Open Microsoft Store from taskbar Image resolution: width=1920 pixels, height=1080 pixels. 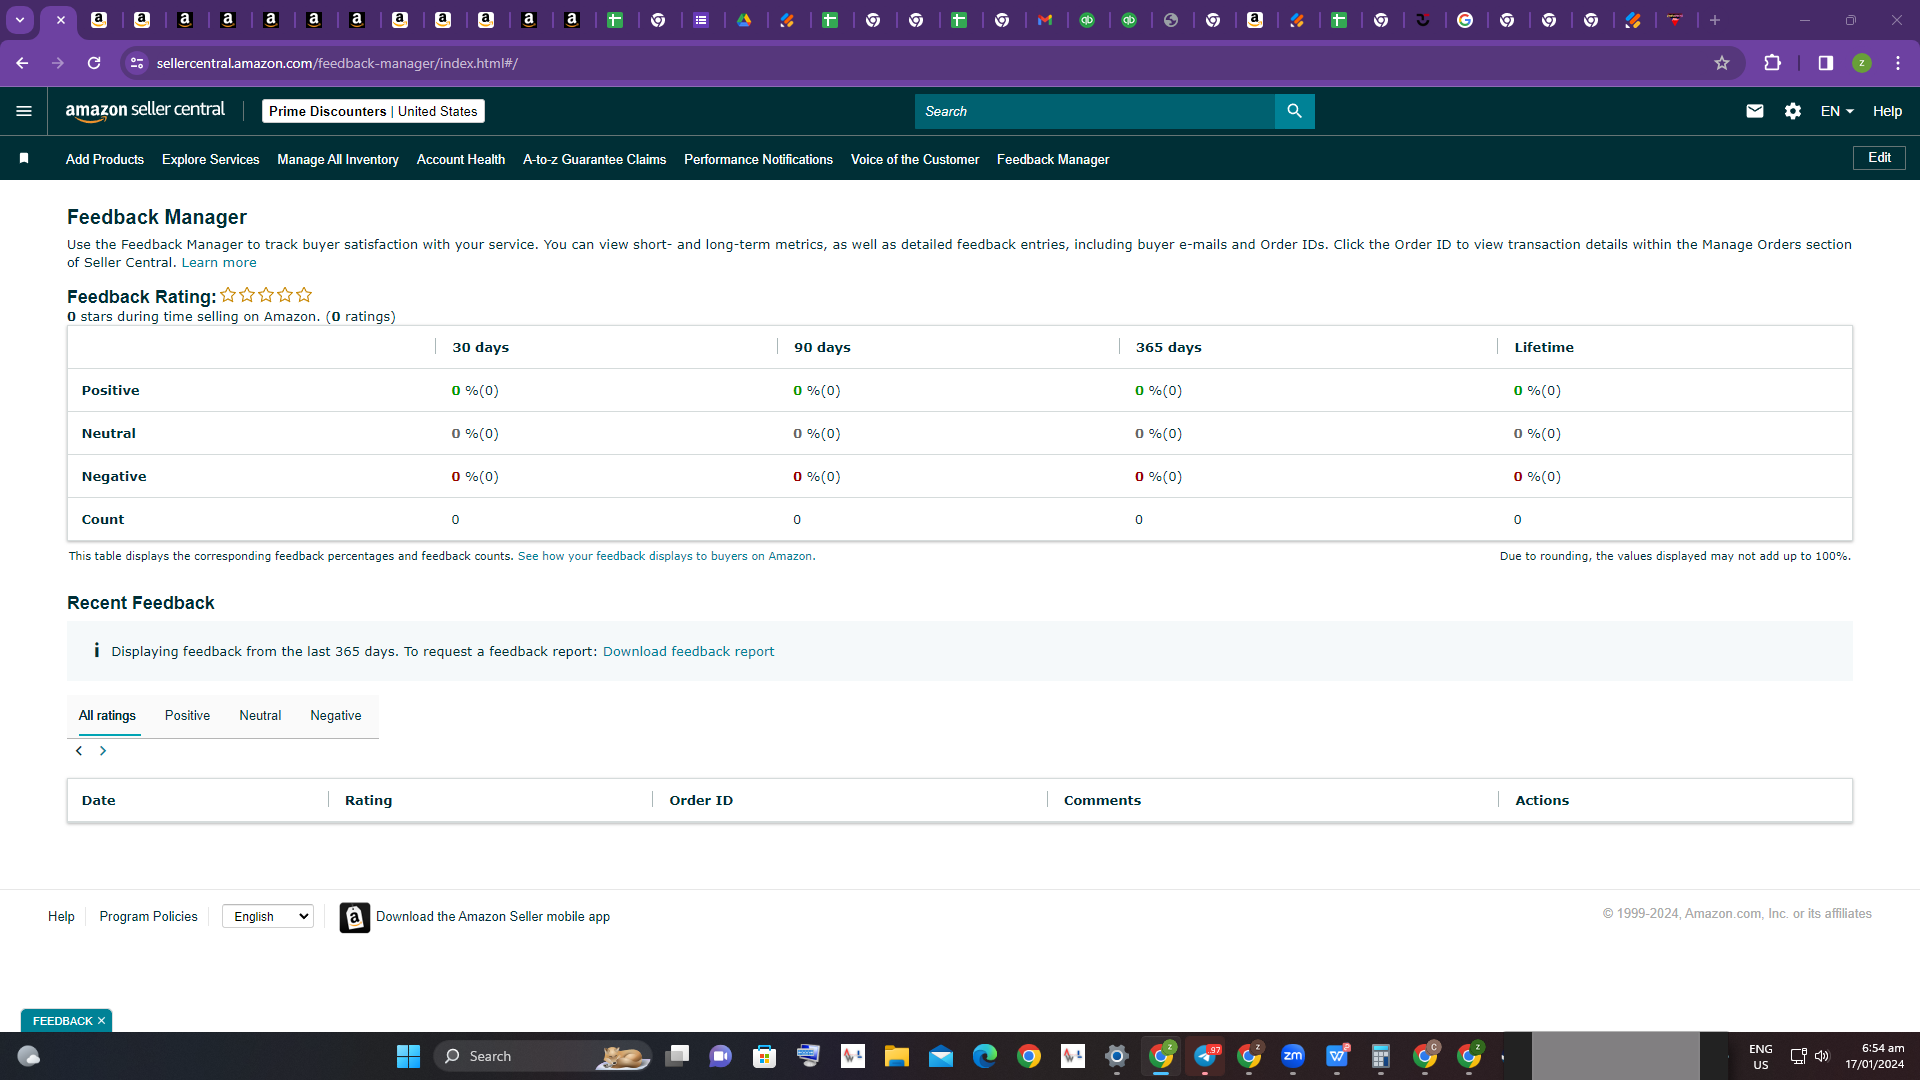[x=764, y=1056]
